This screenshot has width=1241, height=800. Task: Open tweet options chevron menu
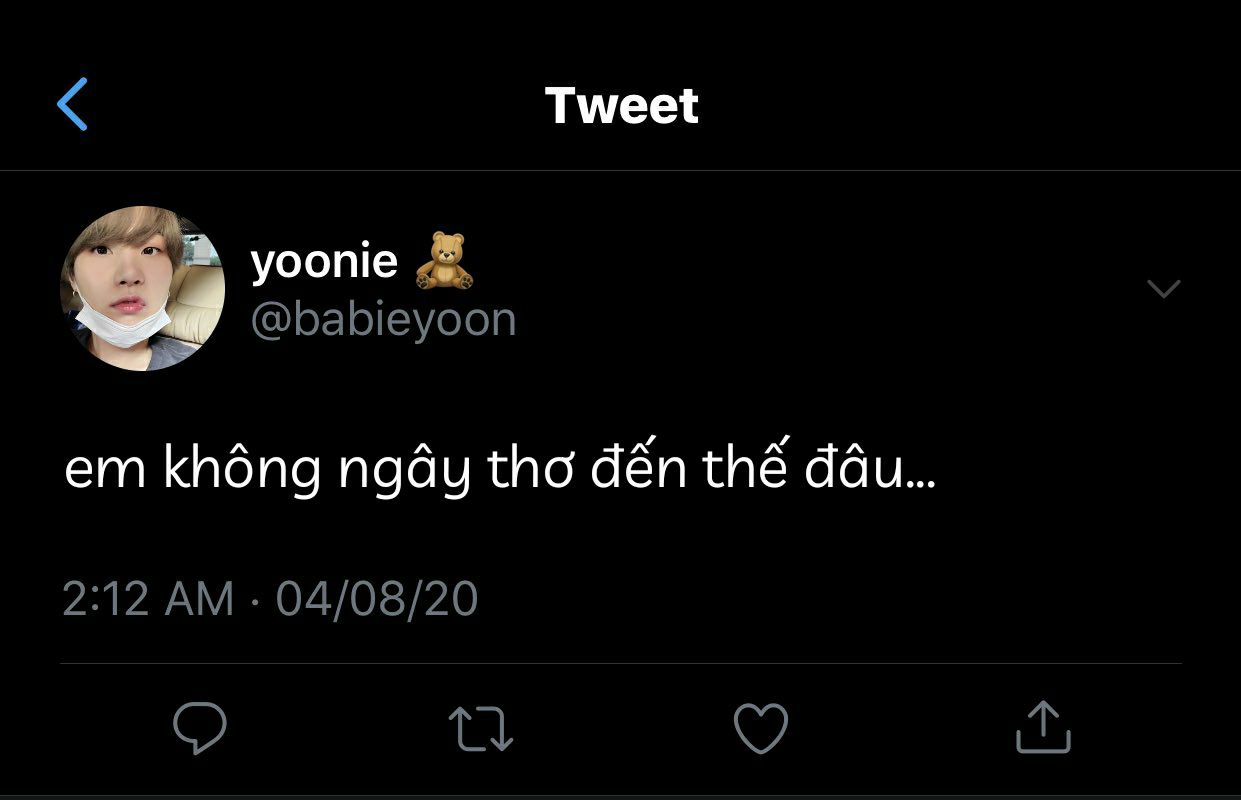pos(1163,289)
